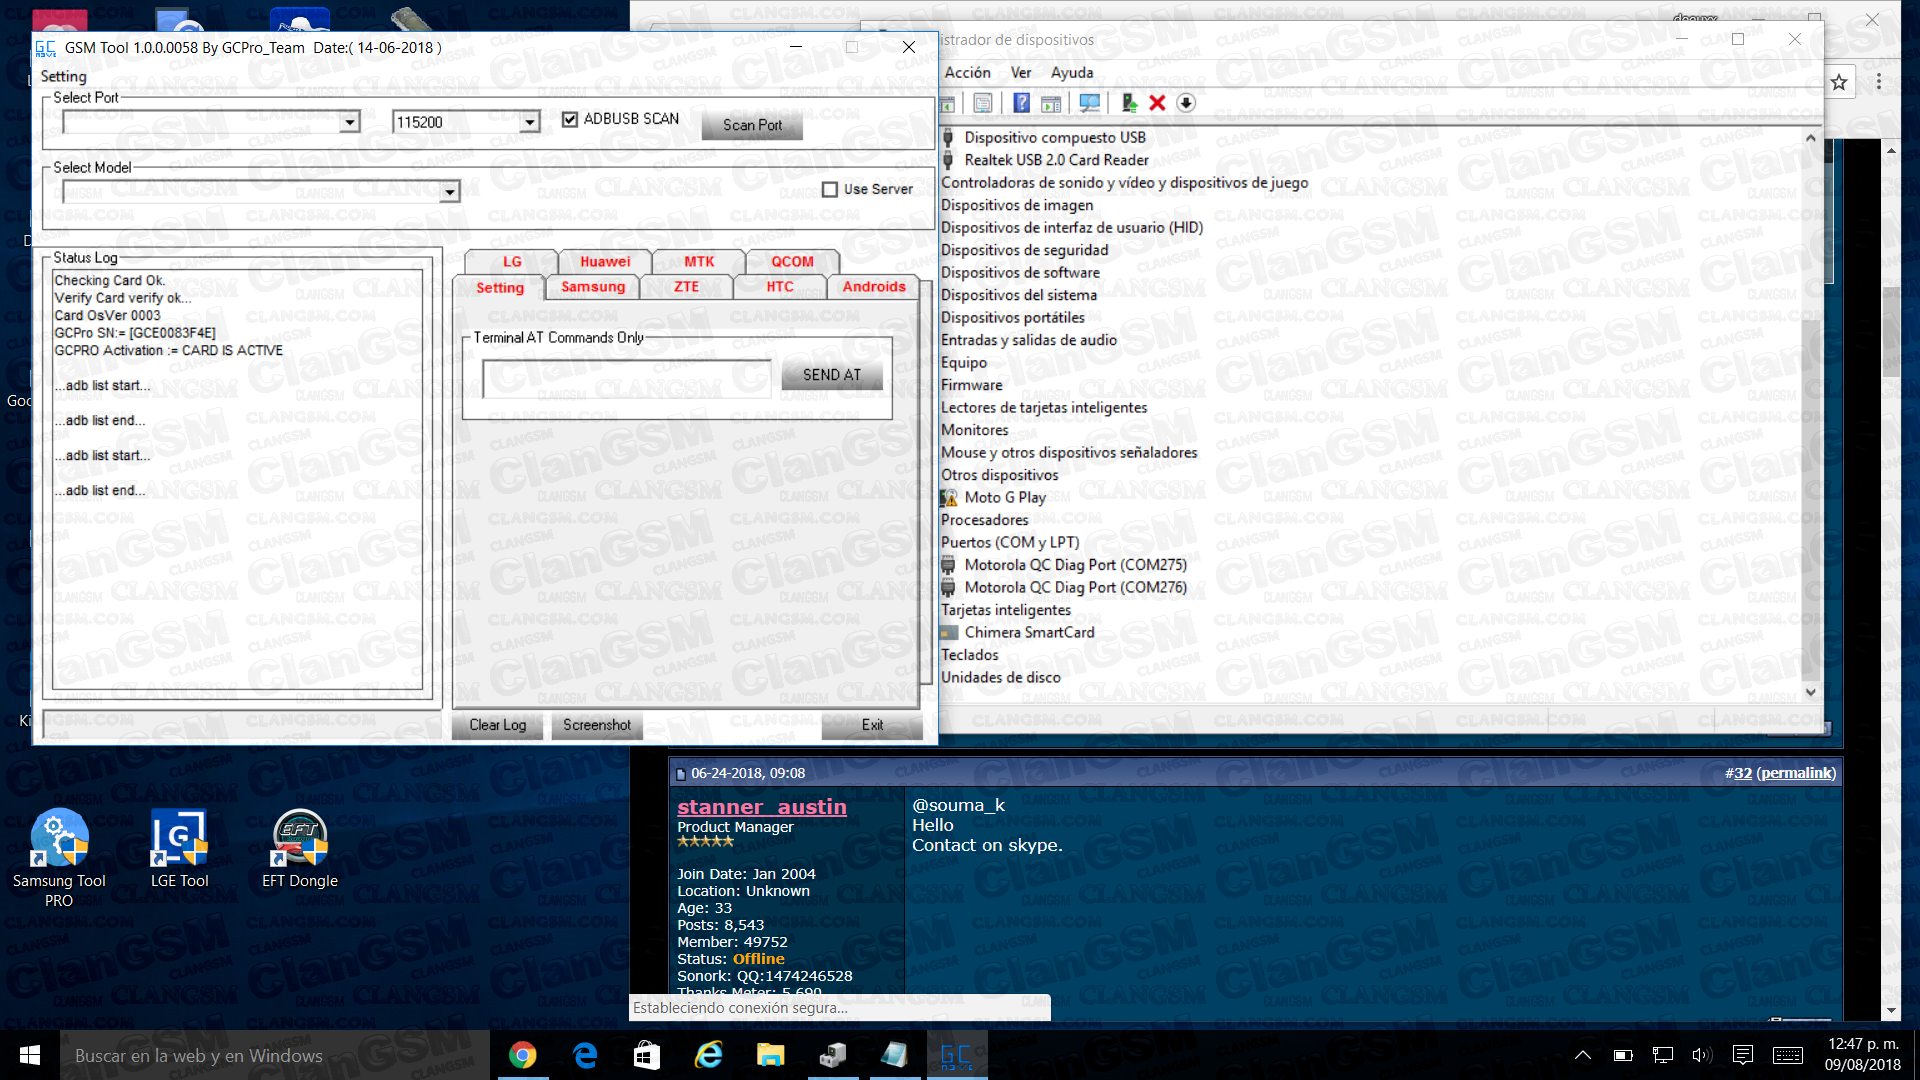
Task: Open the Select Model dropdown
Action: 450,192
